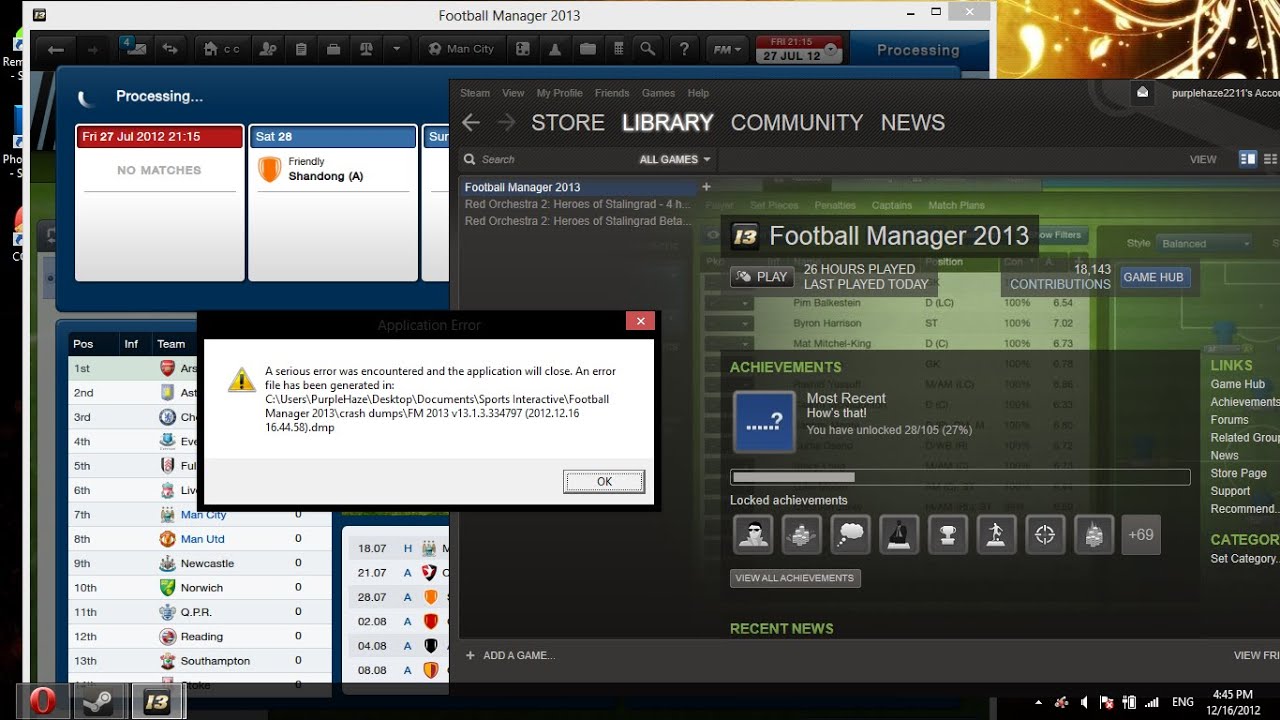Open Achievements link under LINKS
1280x720 pixels.
1245,402
